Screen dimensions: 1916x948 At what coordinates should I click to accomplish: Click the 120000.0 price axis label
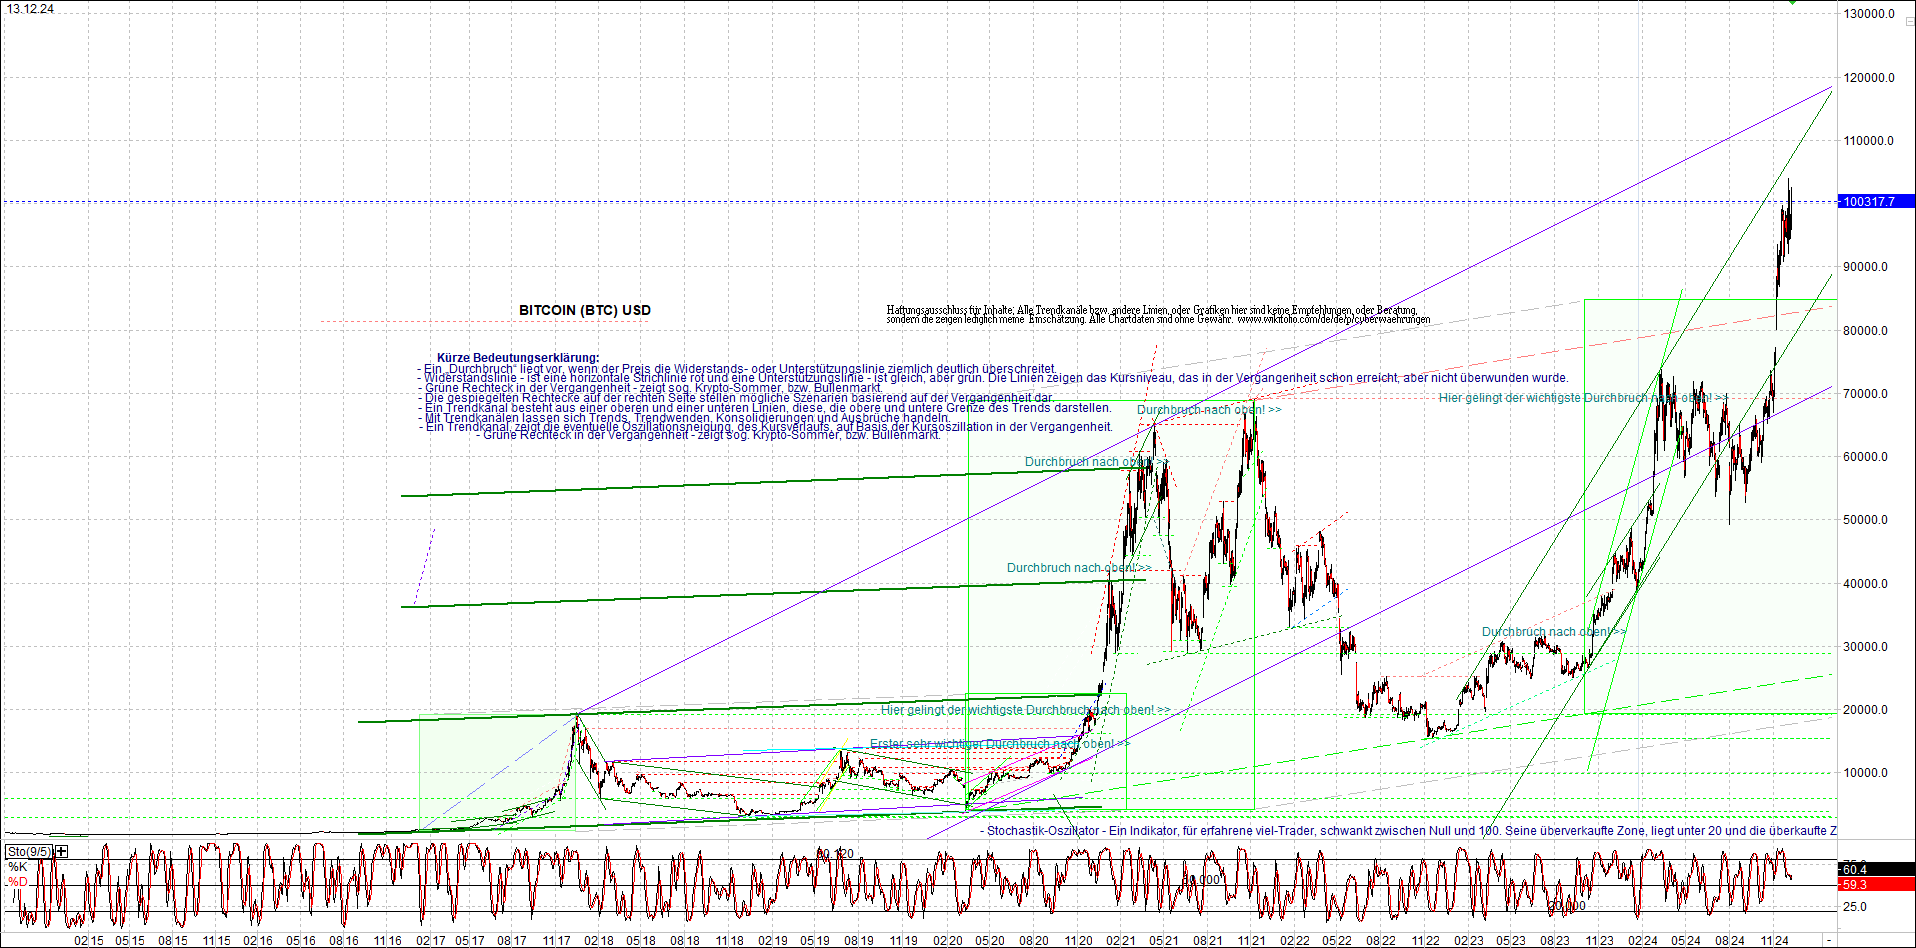(1869, 78)
